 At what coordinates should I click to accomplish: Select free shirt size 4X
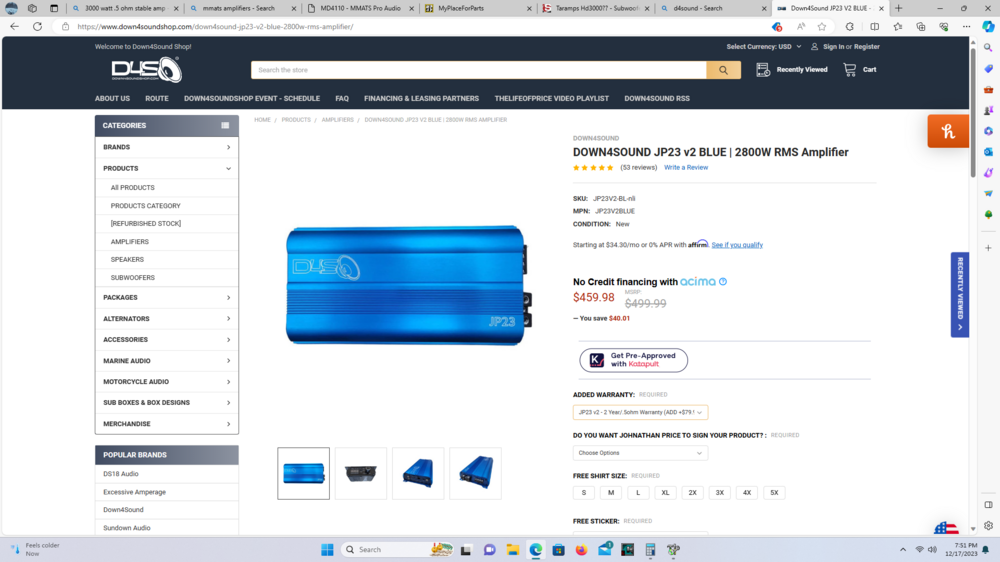(747, 492)
